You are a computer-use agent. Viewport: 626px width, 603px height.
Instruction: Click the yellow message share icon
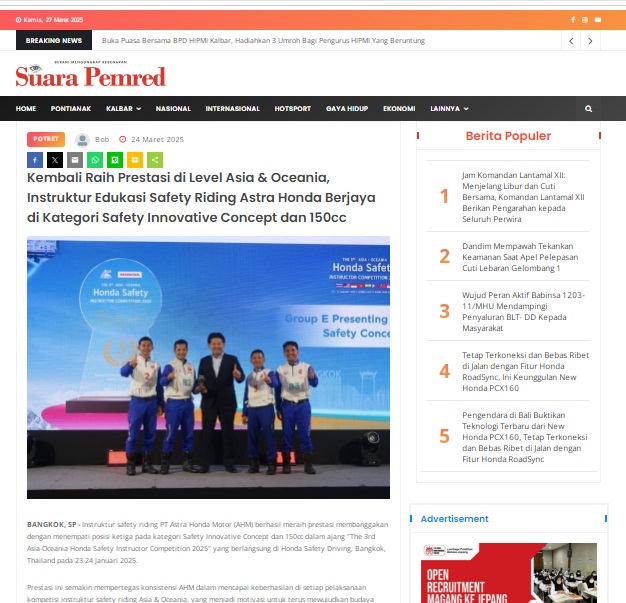pyautogui.click(x=135, y=160)
